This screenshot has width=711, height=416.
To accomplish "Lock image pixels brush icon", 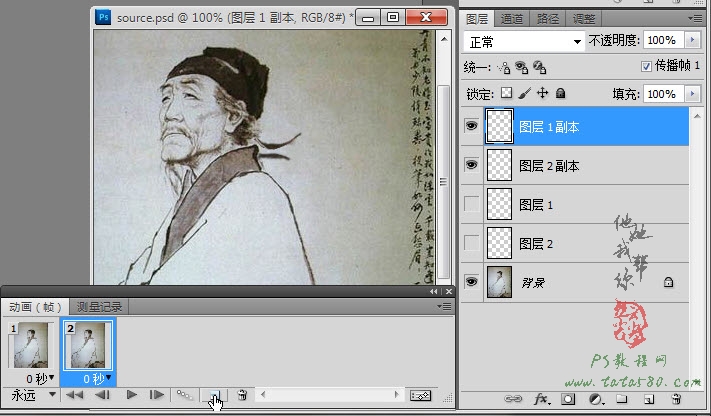I will pos(524,93).
